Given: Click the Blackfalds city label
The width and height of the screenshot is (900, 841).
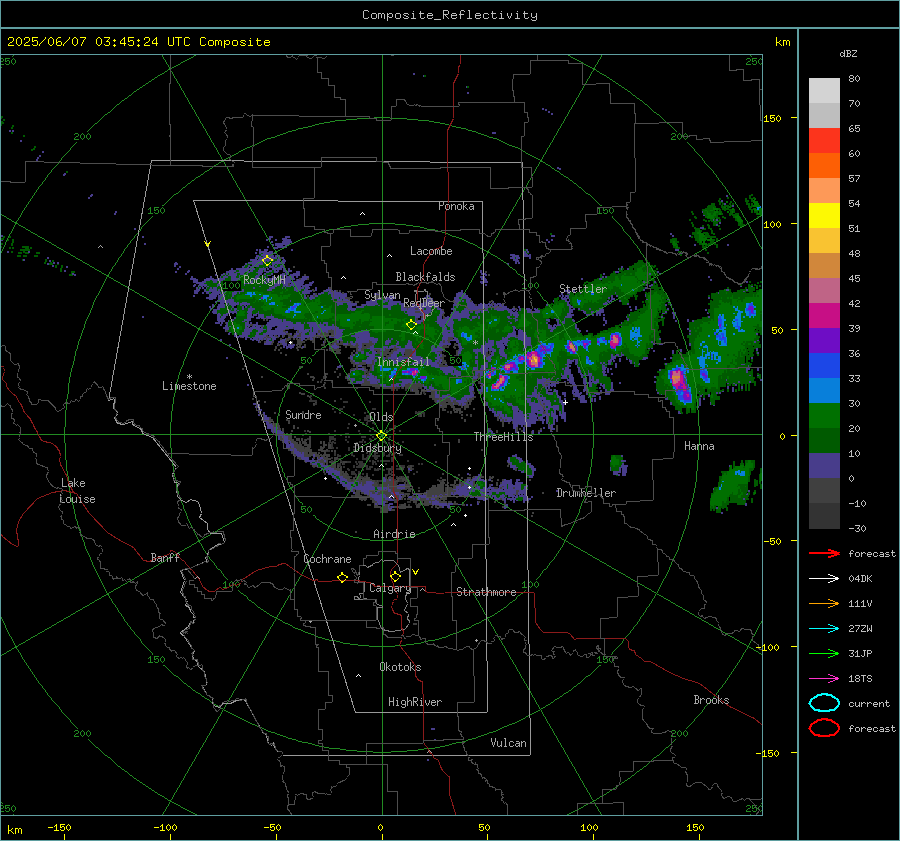Looking at the screenshot, I should pyautogui.click(x=425, y=277).
